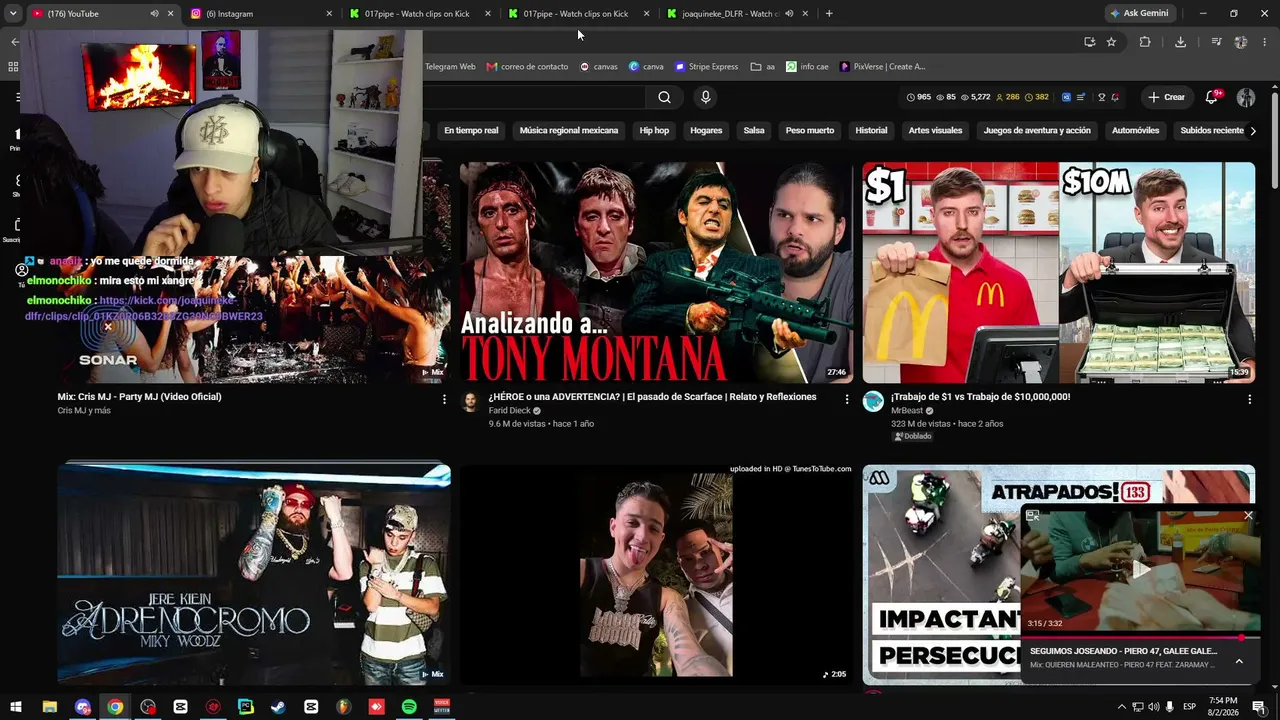Launch FL Studio from the taskbar
1280x720 pixels.
pos(344,707)
